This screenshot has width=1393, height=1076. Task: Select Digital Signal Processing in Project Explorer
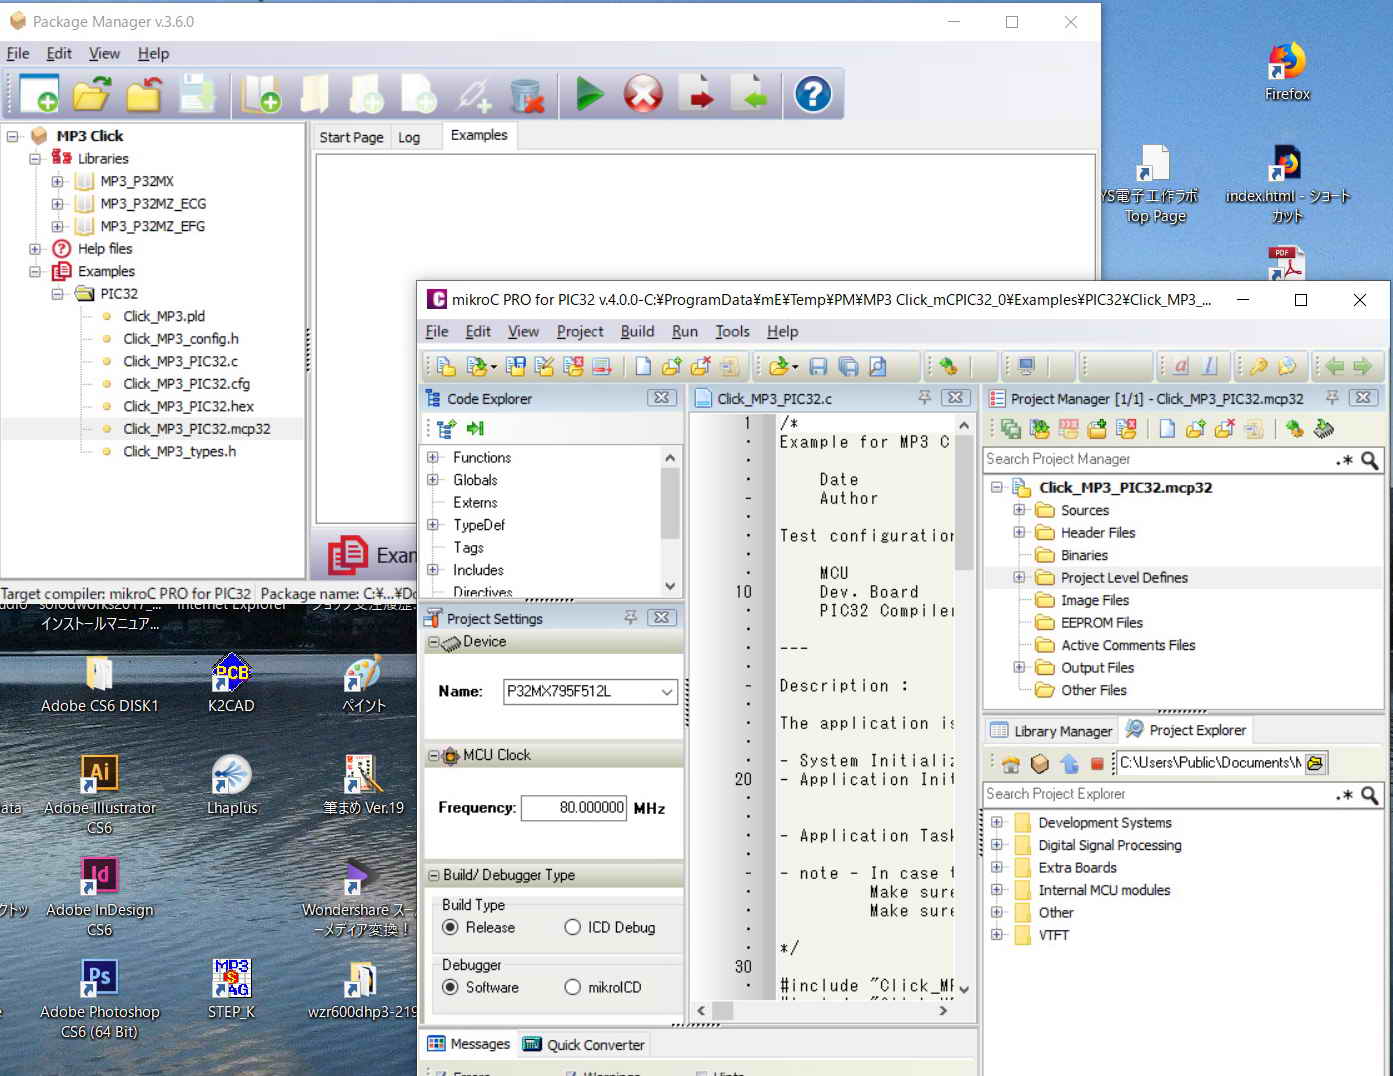point(1109,845)
